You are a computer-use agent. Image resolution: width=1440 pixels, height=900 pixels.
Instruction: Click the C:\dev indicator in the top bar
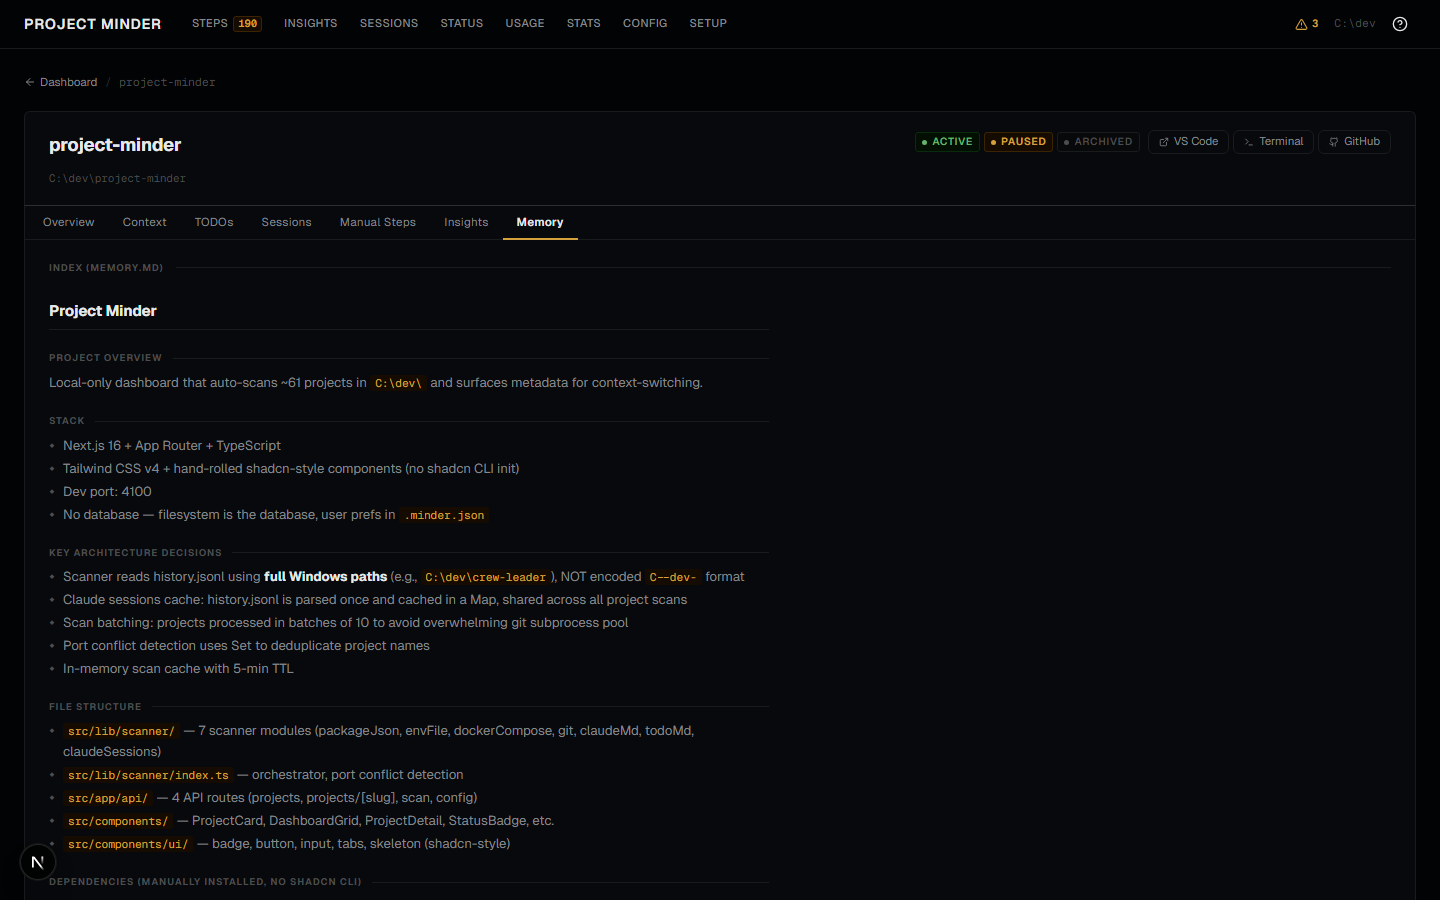(1354, 23)
